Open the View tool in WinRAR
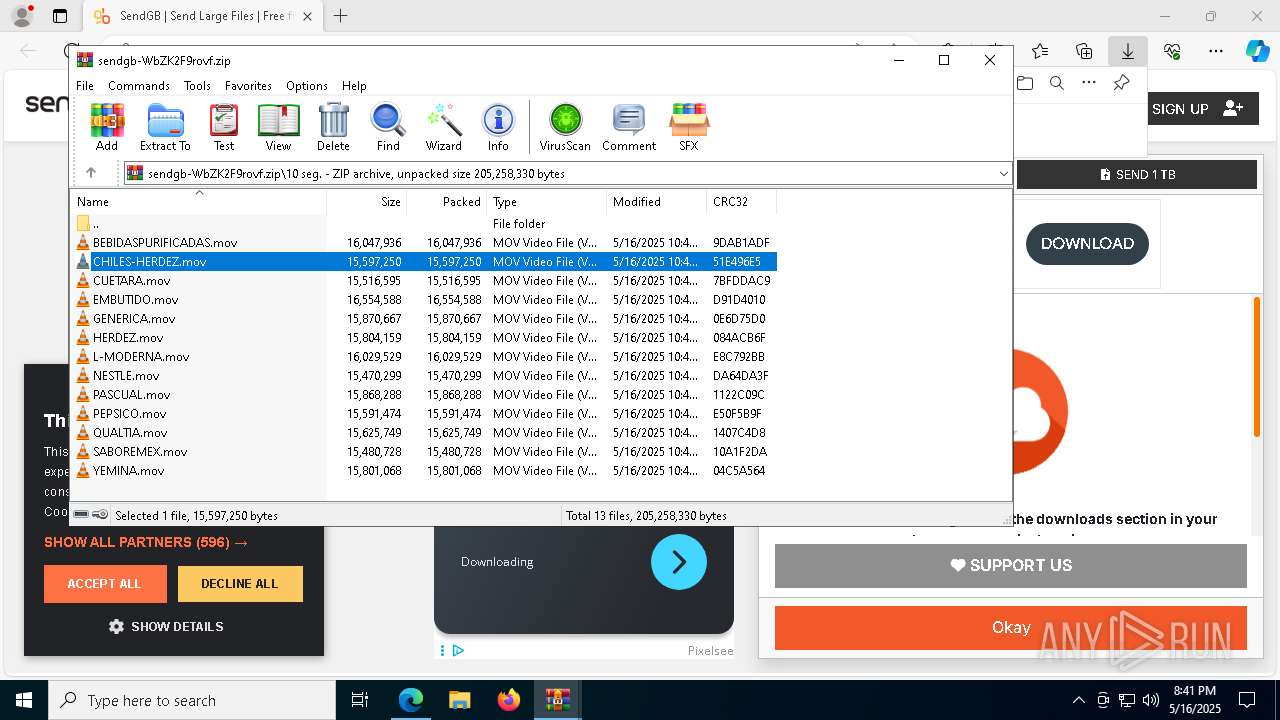1280x720 pixels. click(278, 127)
